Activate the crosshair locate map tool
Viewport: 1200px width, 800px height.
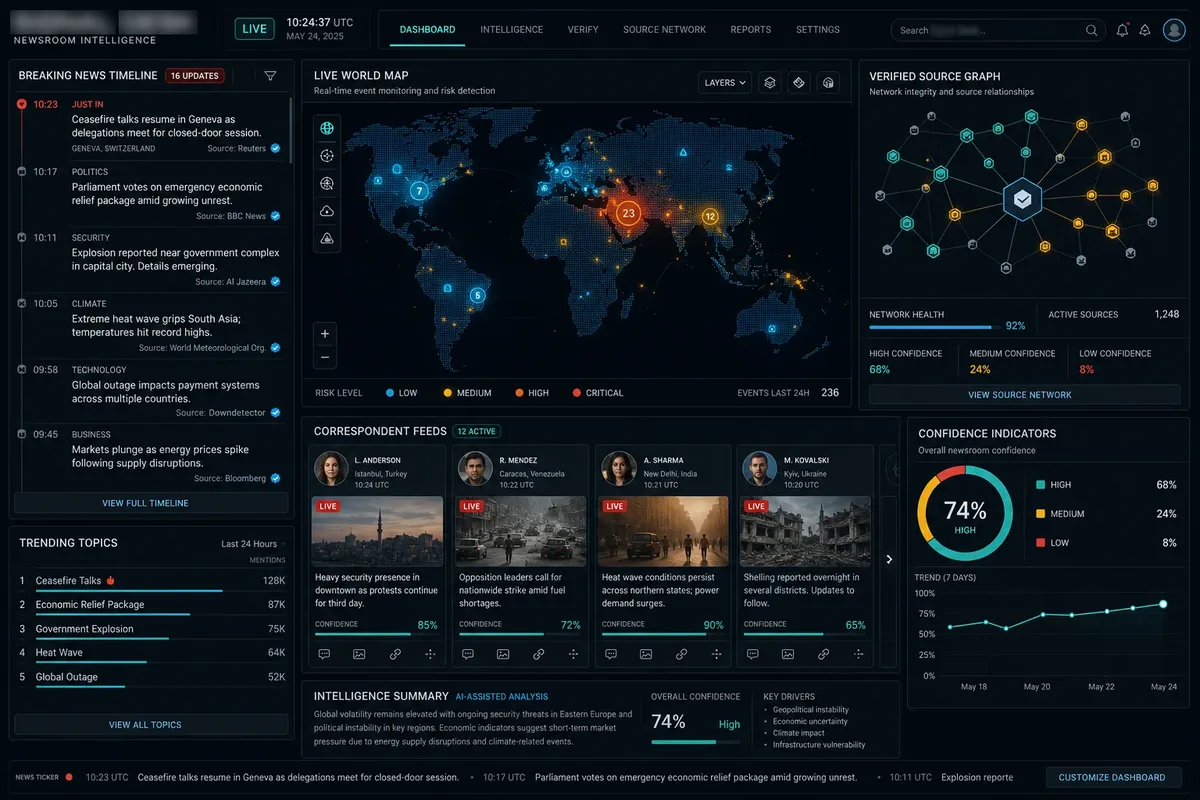tap(326, 156)
